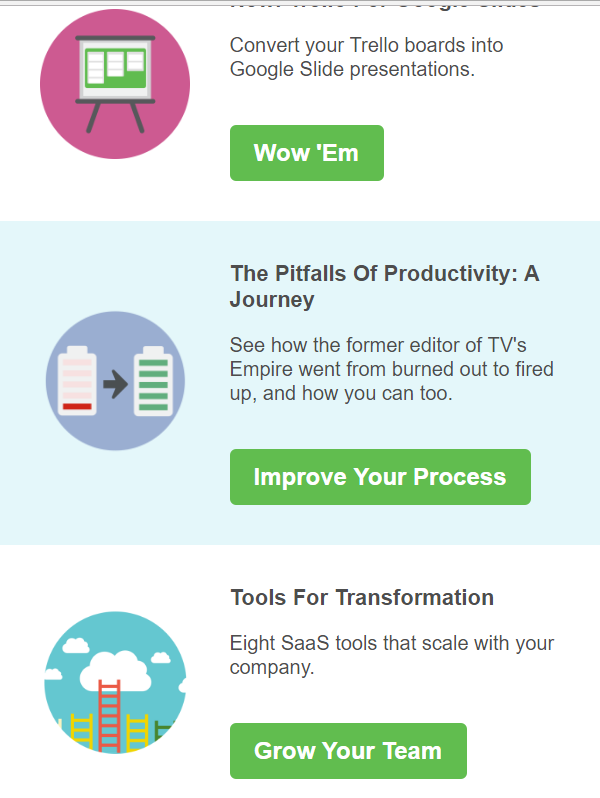
Task: Click the whiteboard on the easel
Action: 115,67
